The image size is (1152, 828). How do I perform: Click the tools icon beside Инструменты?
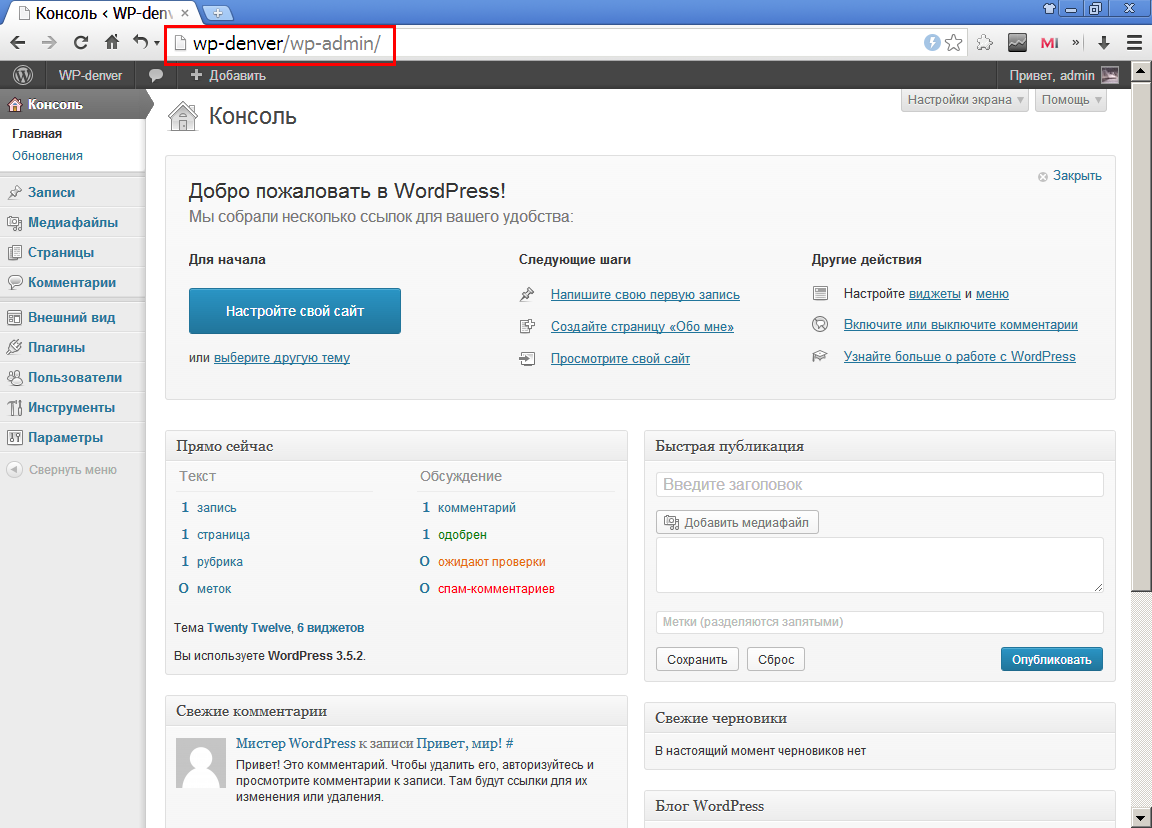click(x=15, y=408)
